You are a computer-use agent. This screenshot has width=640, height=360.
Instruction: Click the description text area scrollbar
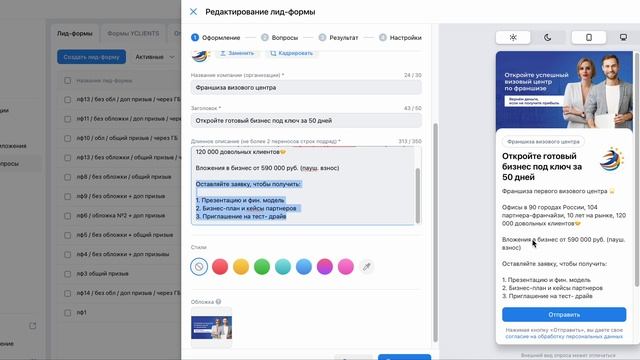(418, 195)
